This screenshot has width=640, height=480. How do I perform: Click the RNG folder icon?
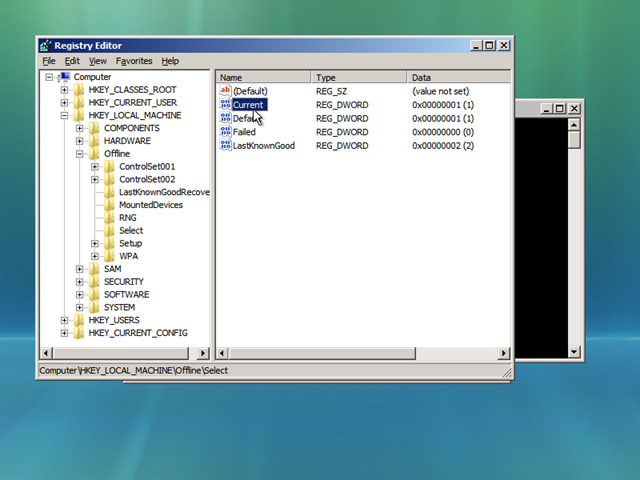109,218
